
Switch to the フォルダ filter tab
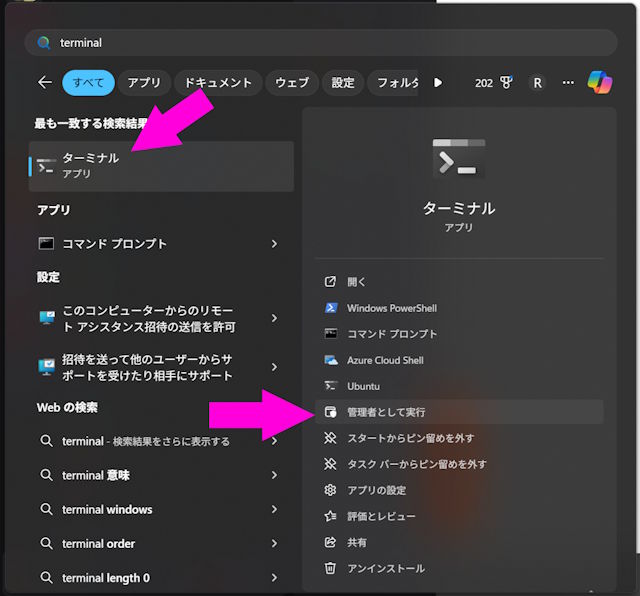click(393, 83)
